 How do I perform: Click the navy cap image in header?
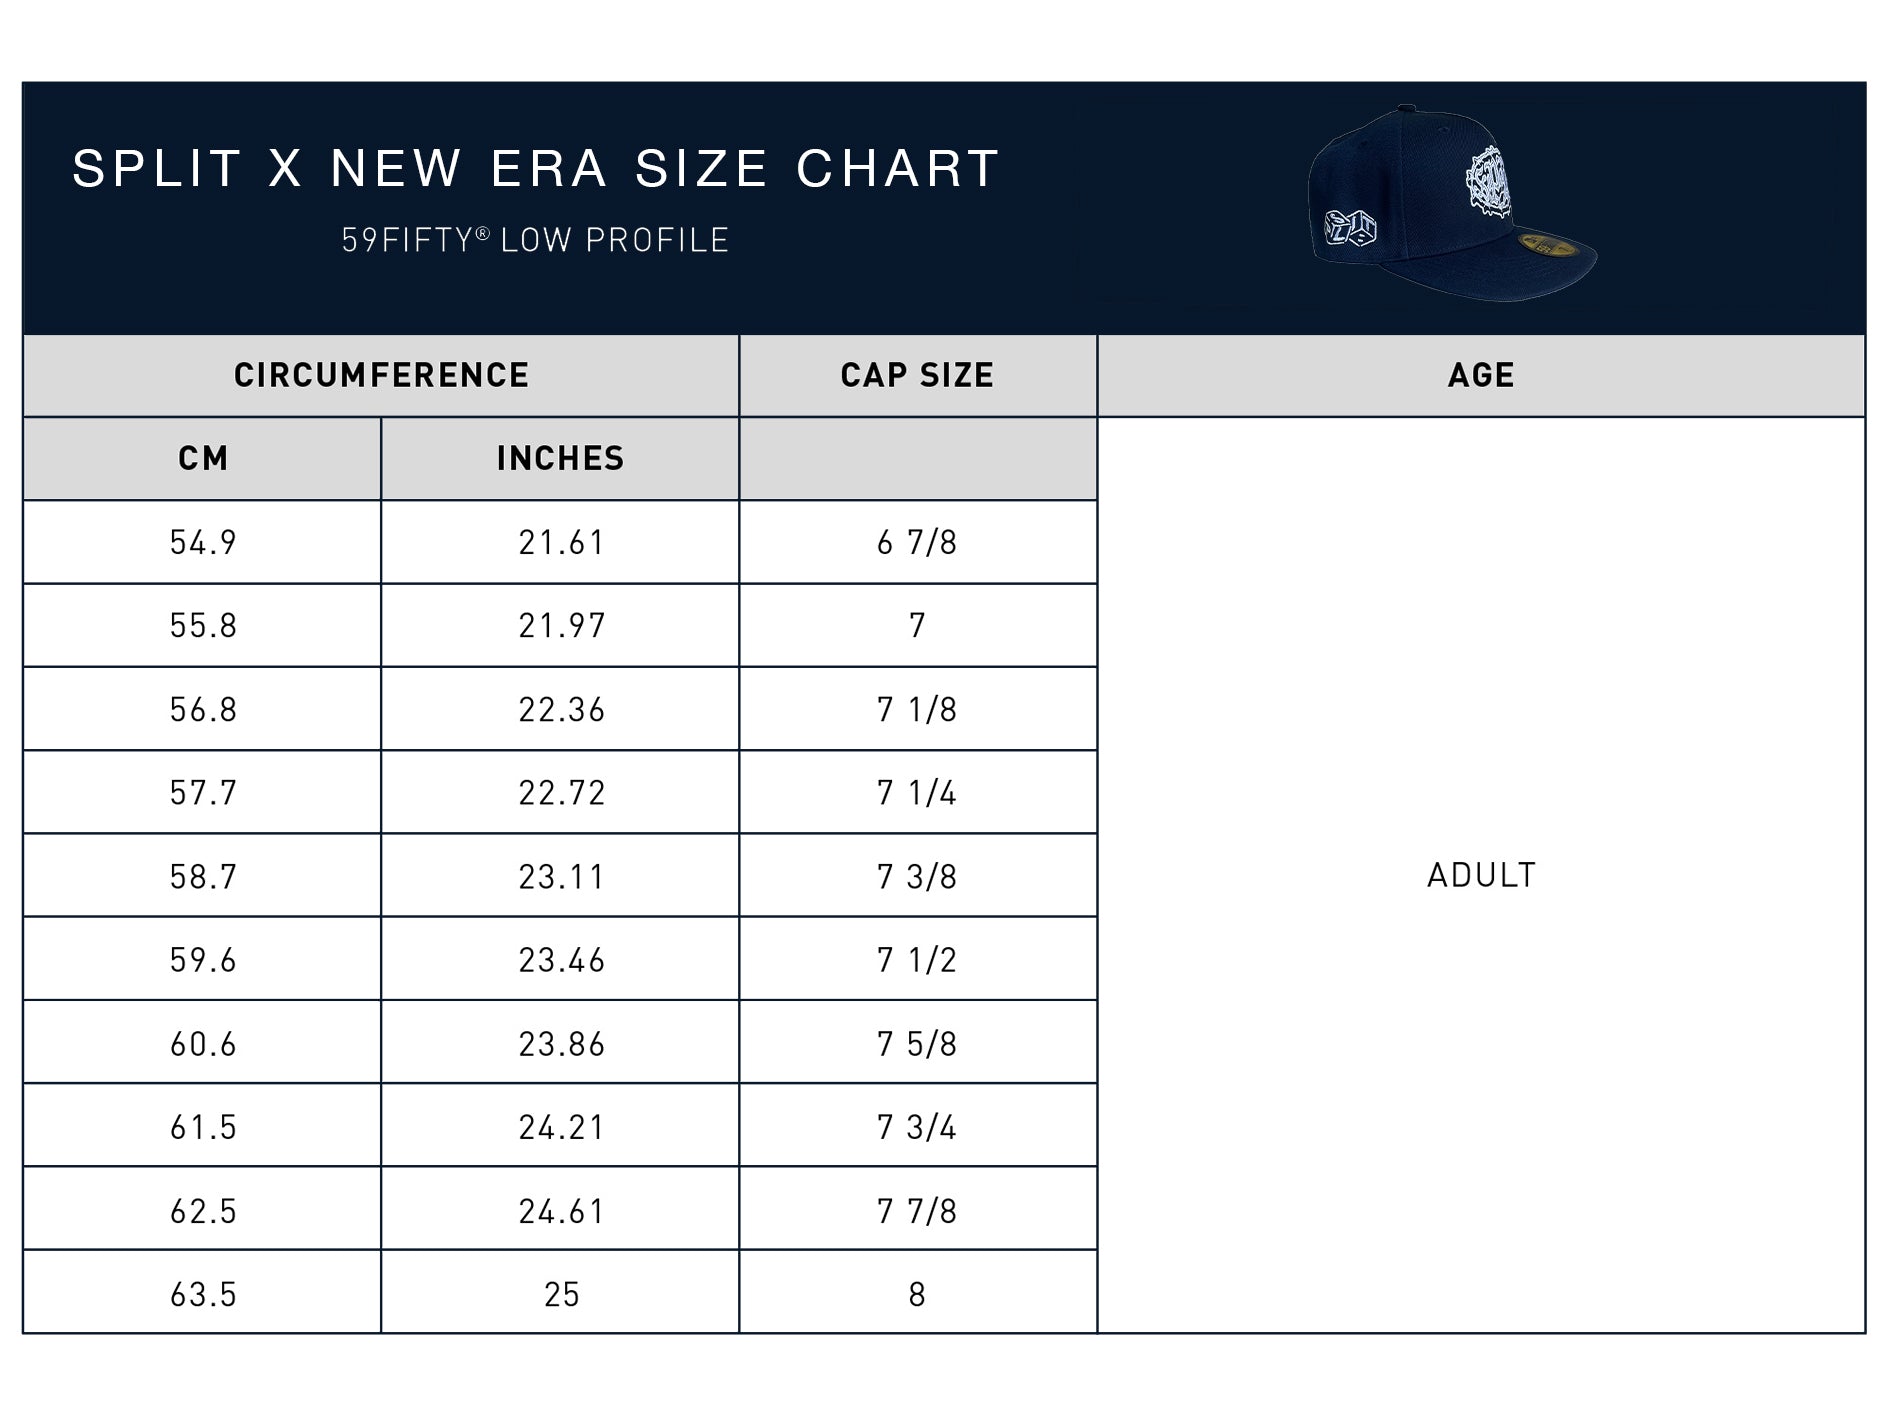click(x=1452, y=204)
